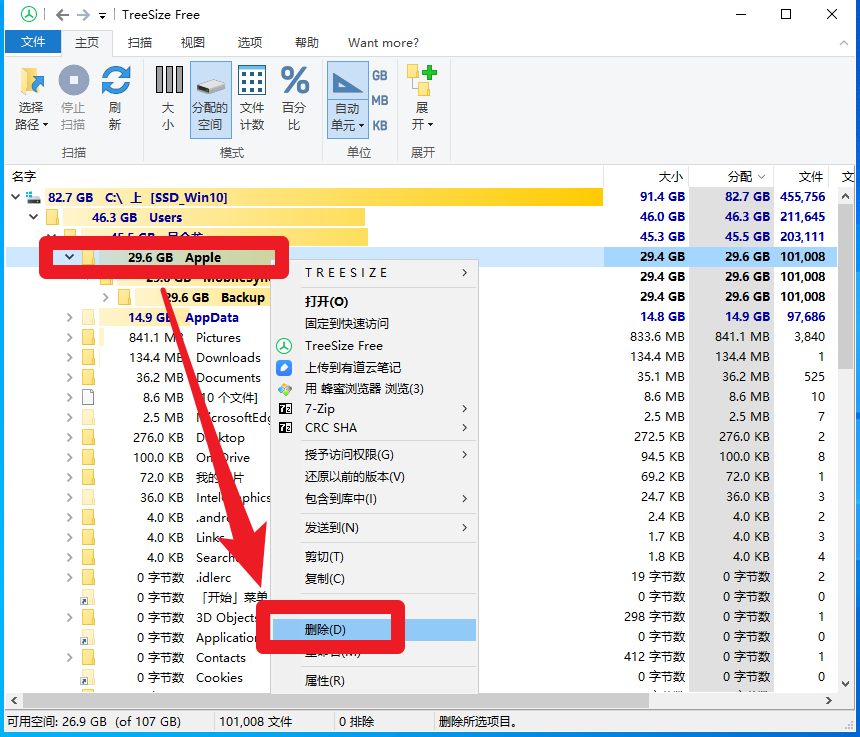Set display unit to MB
This screenshot has width=860, height=737.
(380, 100)
